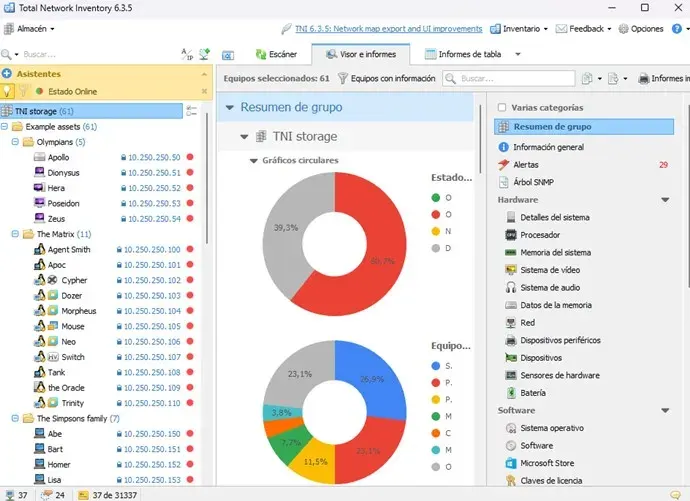The image size is (690, 501).
Task: Open the tabs overflow dropdown arrow
Action: coord(518,54)
